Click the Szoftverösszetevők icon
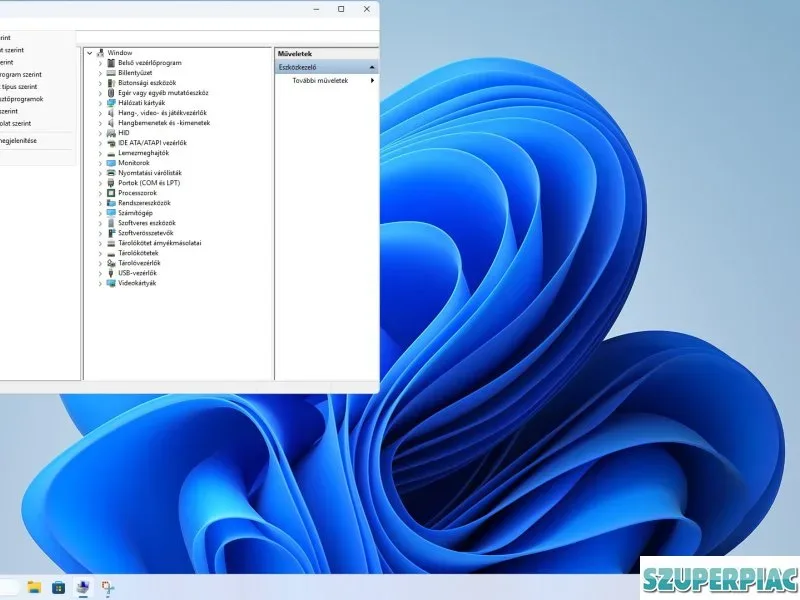Screen dimensions: 800x600 click(x=111, y=233)
